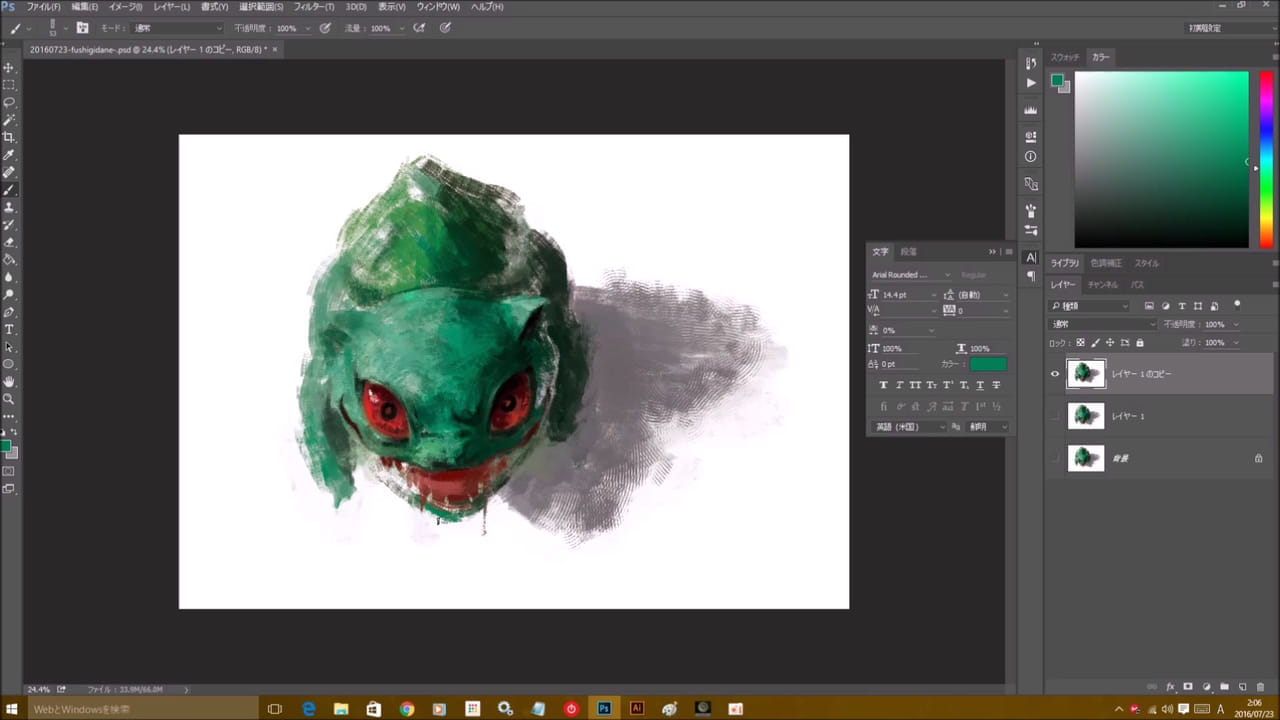The height and width of the screenshot is (720, 1280).
Task: Open the フィルター(T) menu
Action: click(314, 7)
